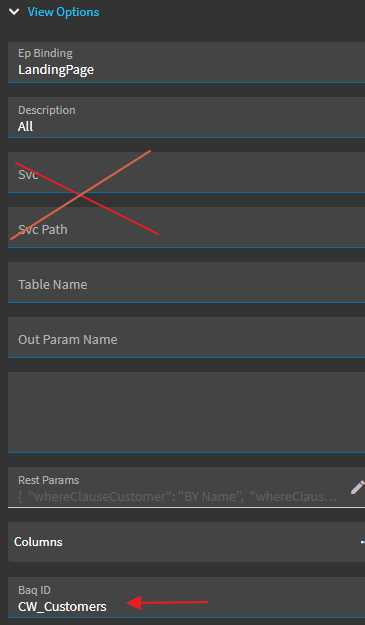Open Rest Params editor via pencil icon
Viewport: 365px width, 625px height.
tap(357, 487)
